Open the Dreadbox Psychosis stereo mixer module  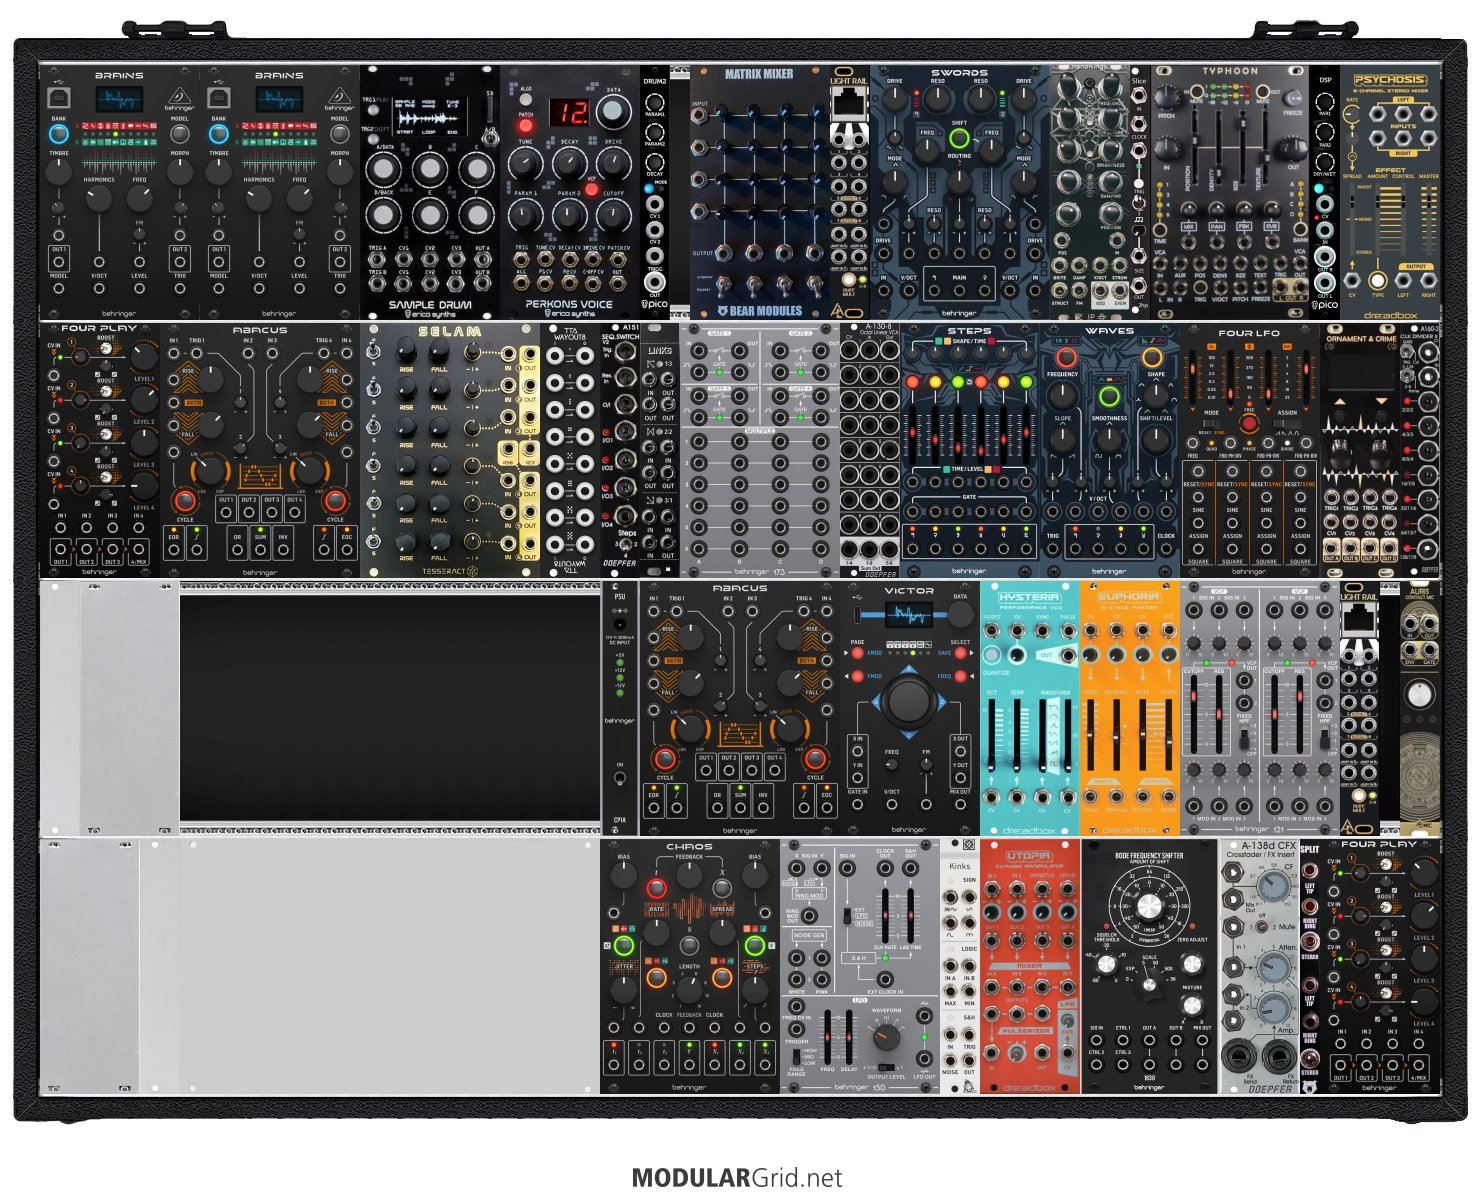point(1390,192)
